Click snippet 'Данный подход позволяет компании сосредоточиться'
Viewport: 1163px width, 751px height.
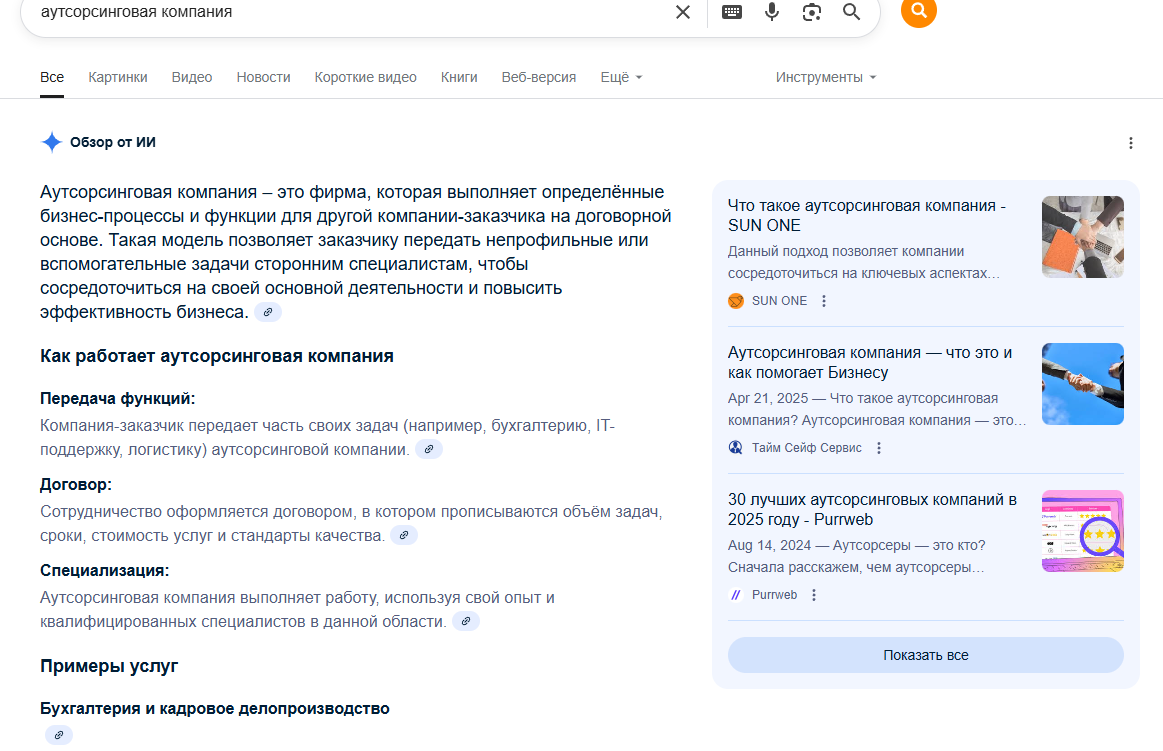864,262
